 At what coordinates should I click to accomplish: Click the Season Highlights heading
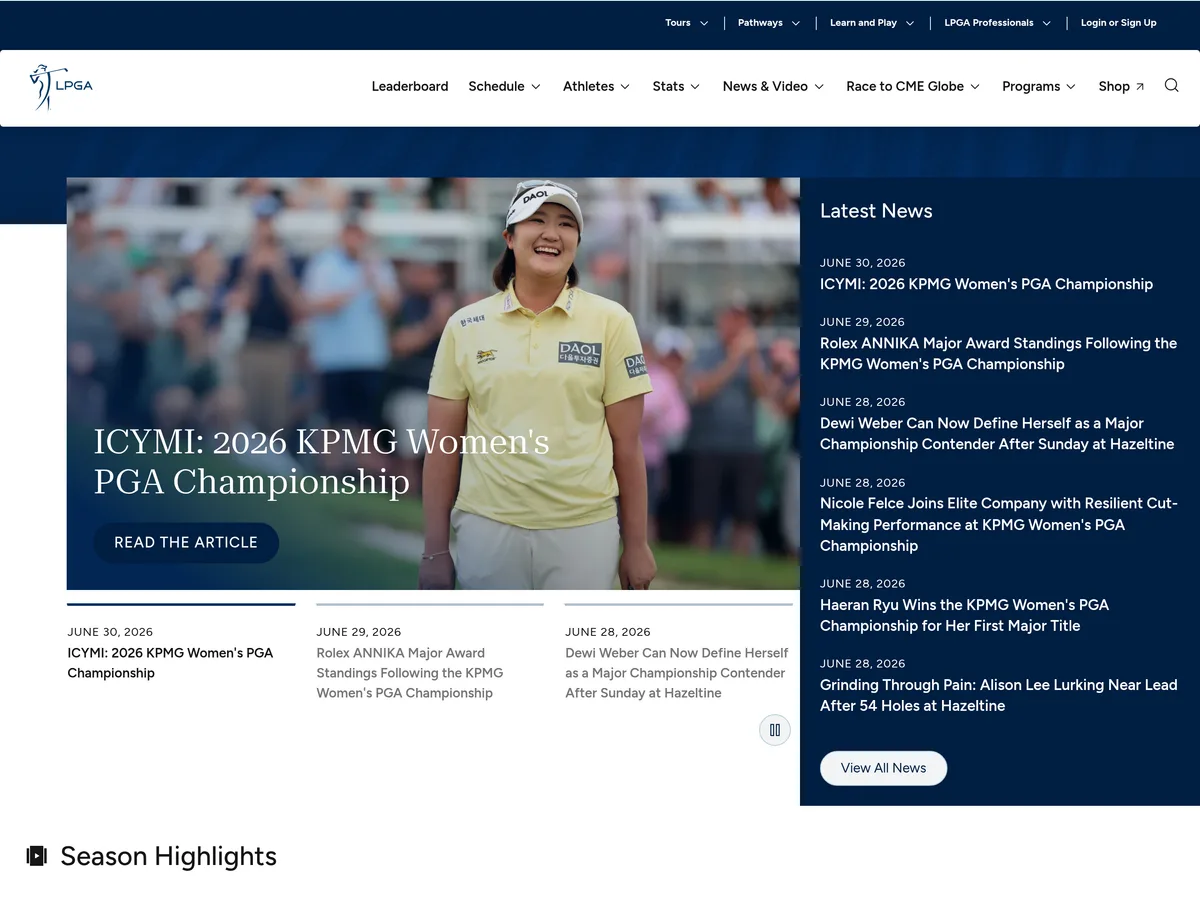[x=168, y=856]
